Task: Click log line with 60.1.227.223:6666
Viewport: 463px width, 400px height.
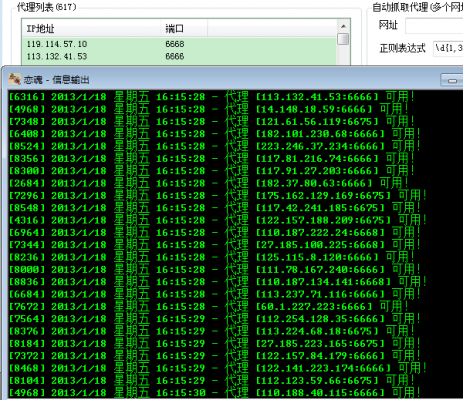Action: (209, 307)
